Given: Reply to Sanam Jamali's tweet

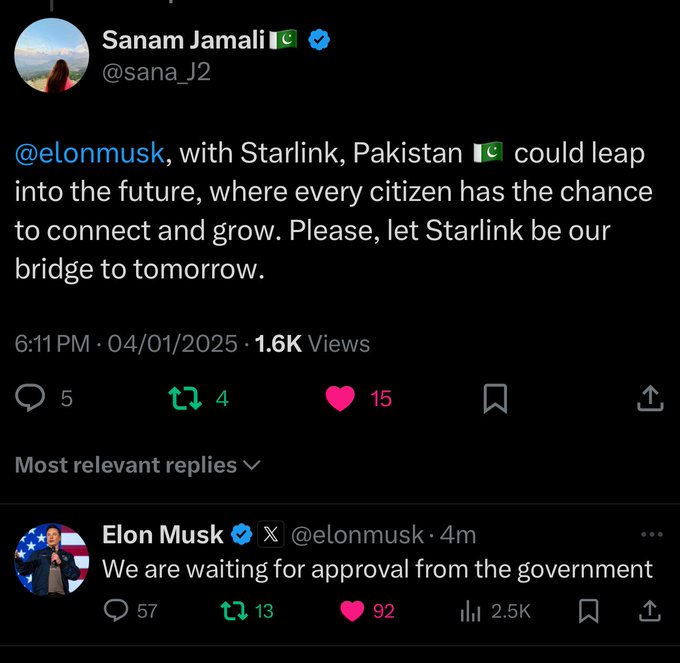Looking at the screenshot, I should click(30, 399).
